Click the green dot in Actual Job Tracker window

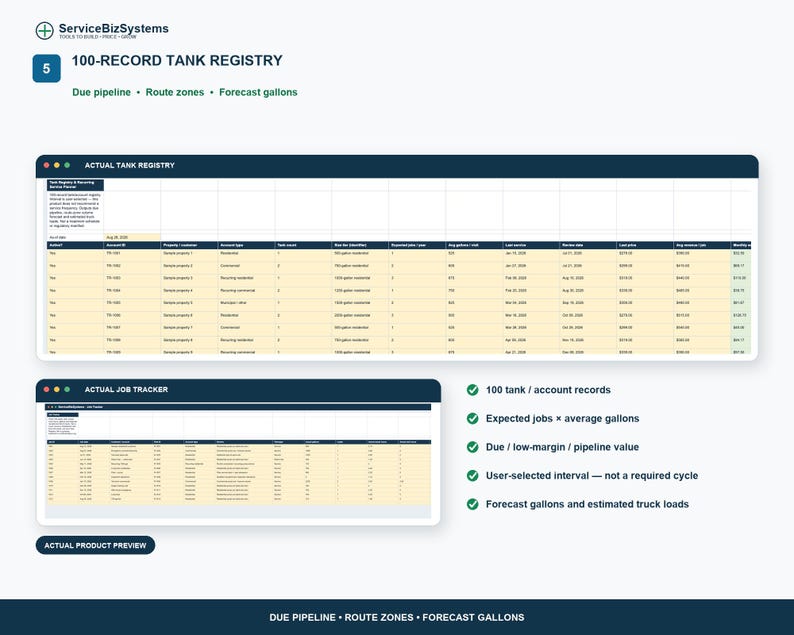tap(67, 389)
